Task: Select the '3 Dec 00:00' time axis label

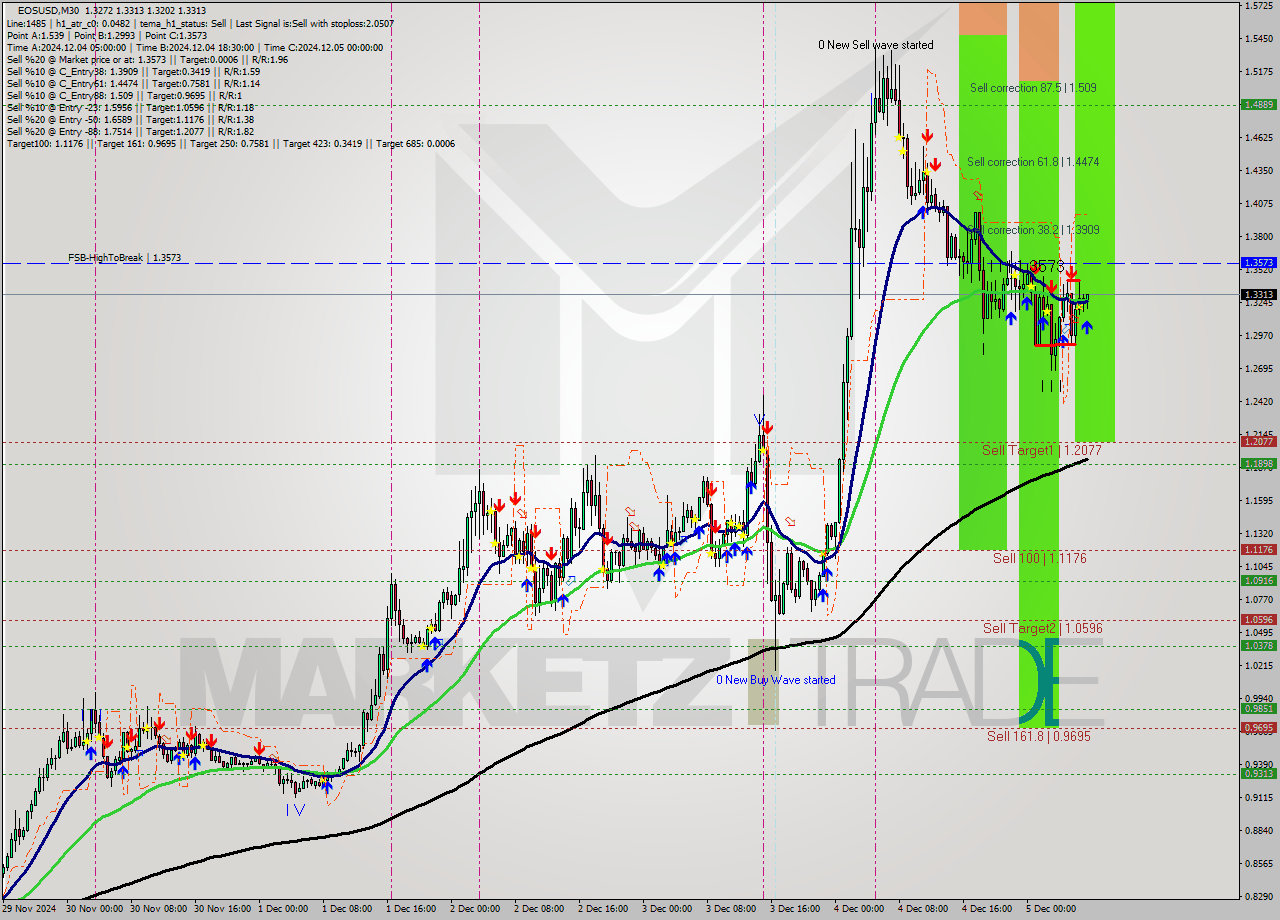Action: [x=666, y=909]
